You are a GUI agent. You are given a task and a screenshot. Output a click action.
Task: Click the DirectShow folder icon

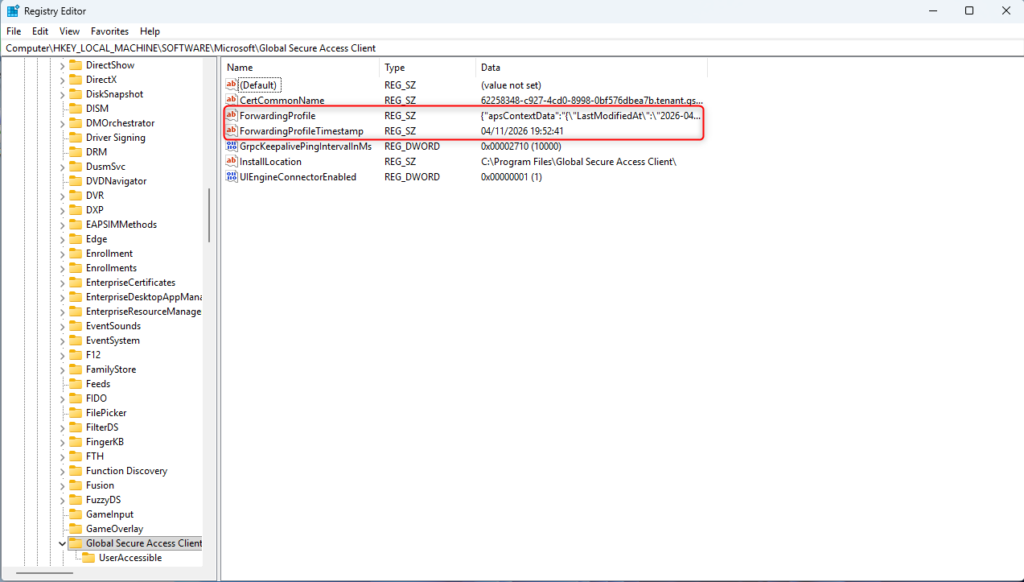(x=76, y=65)
